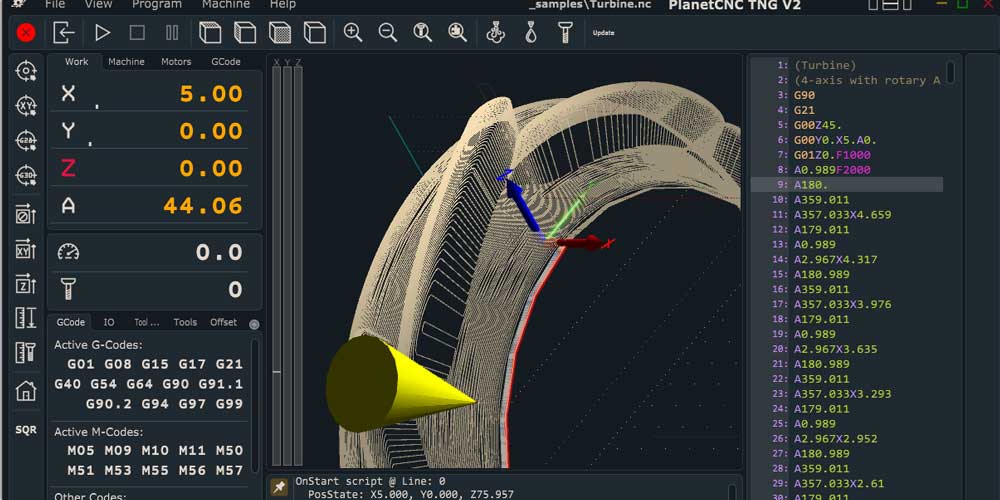The image size is (1000, 500).
Task: Select the front view cube with hatched front face
Action: [x=279, y=33]
